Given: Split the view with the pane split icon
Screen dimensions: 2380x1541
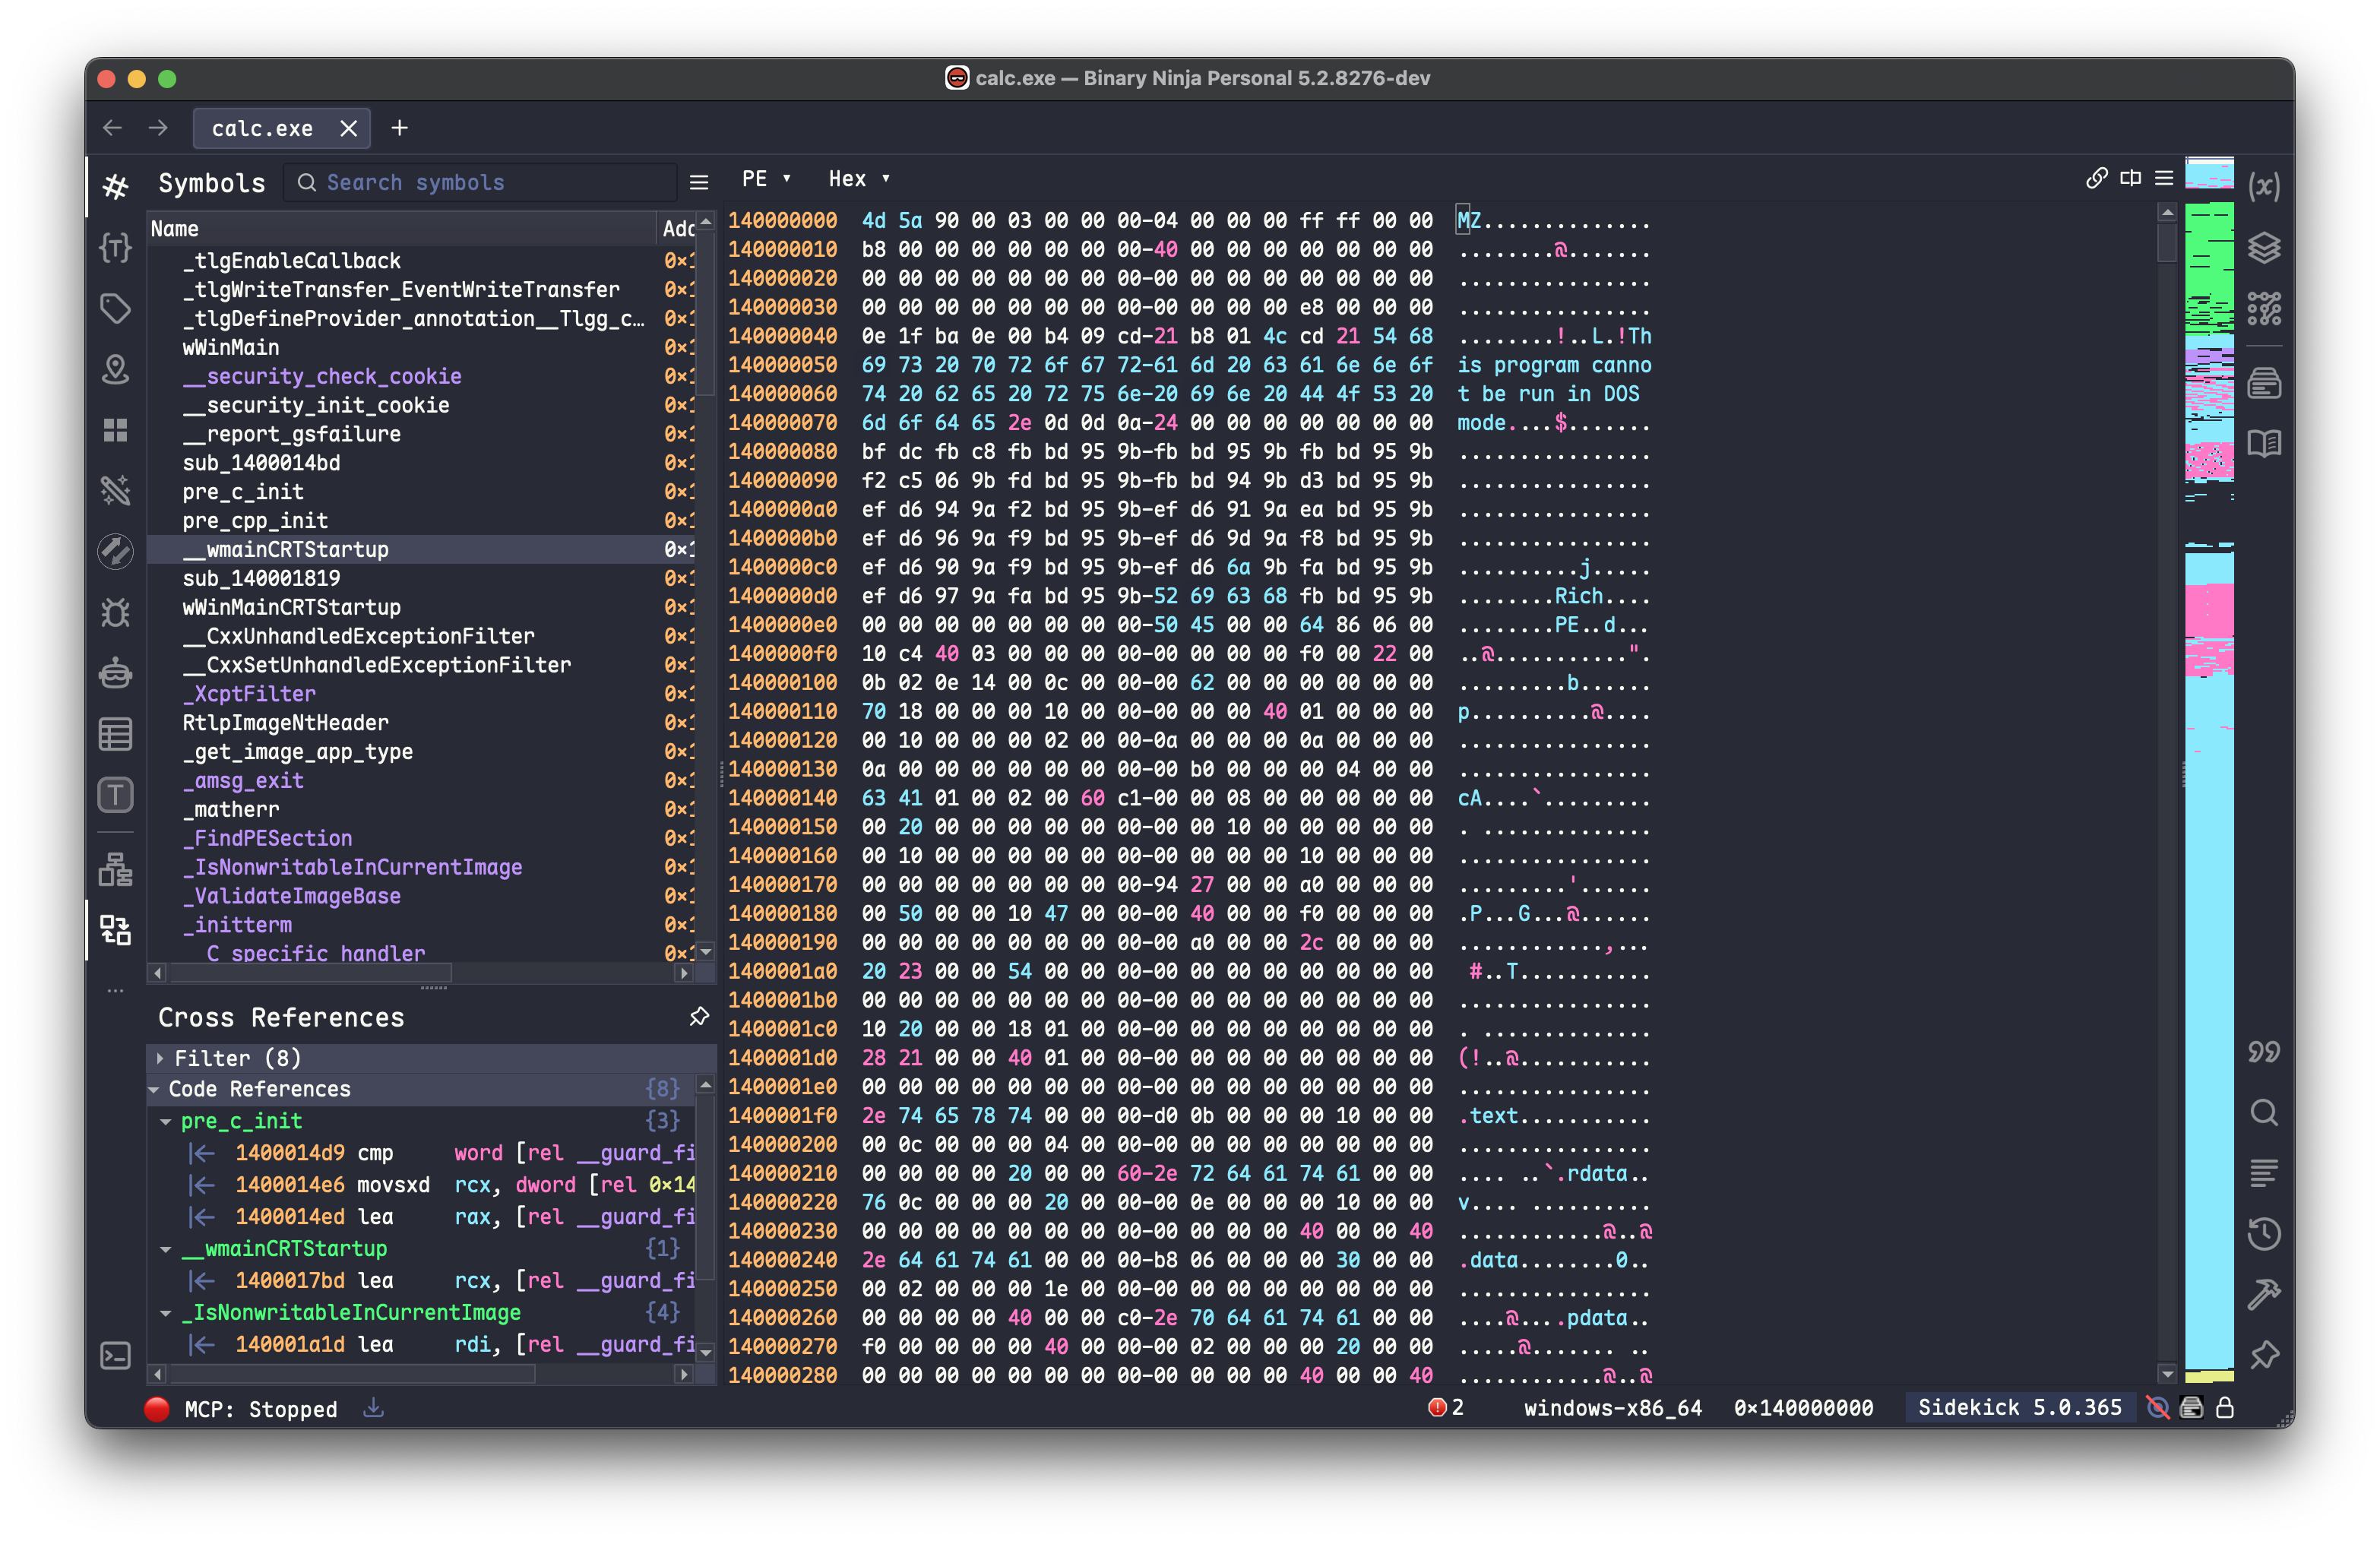Looking at the screenshot, I should (2130, 178).
